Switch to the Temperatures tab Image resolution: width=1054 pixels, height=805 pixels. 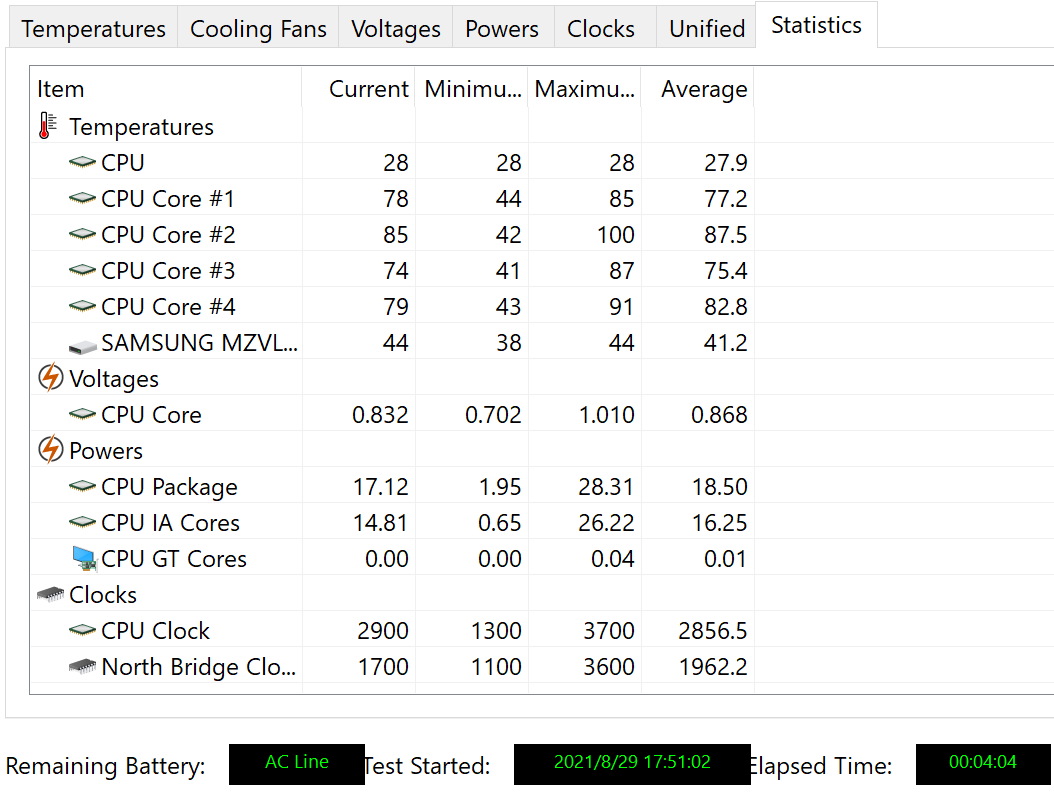coord(93,28)
